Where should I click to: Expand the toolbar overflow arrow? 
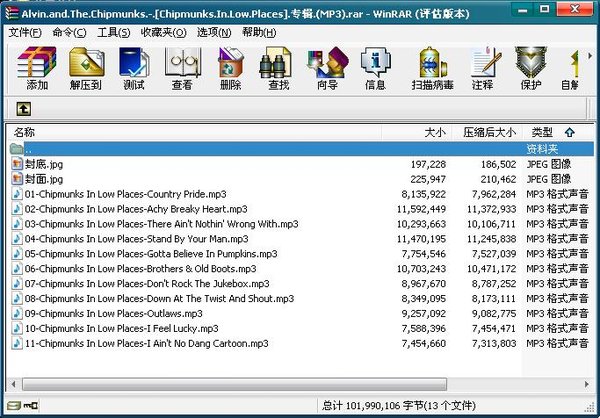point(590,56)
